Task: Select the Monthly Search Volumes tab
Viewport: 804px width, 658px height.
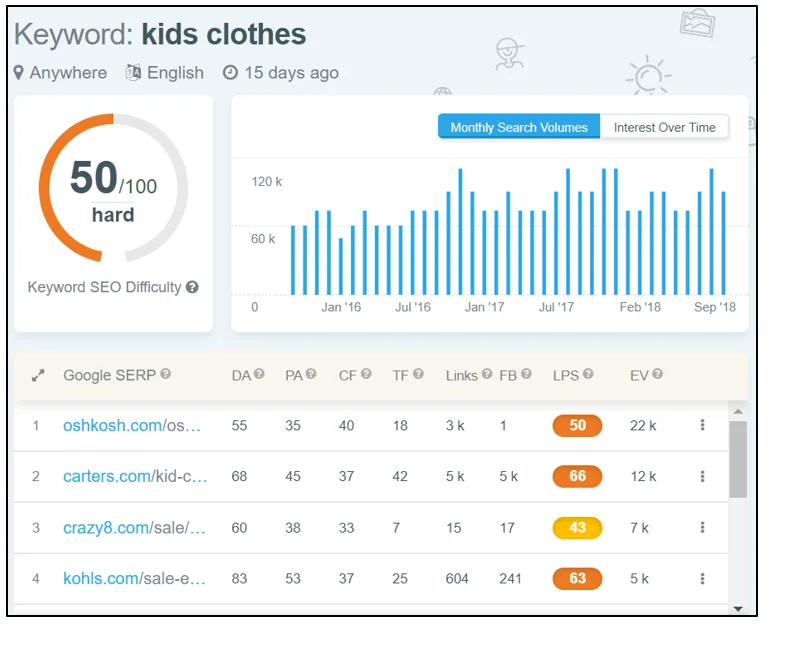Action: click(518, 127)
